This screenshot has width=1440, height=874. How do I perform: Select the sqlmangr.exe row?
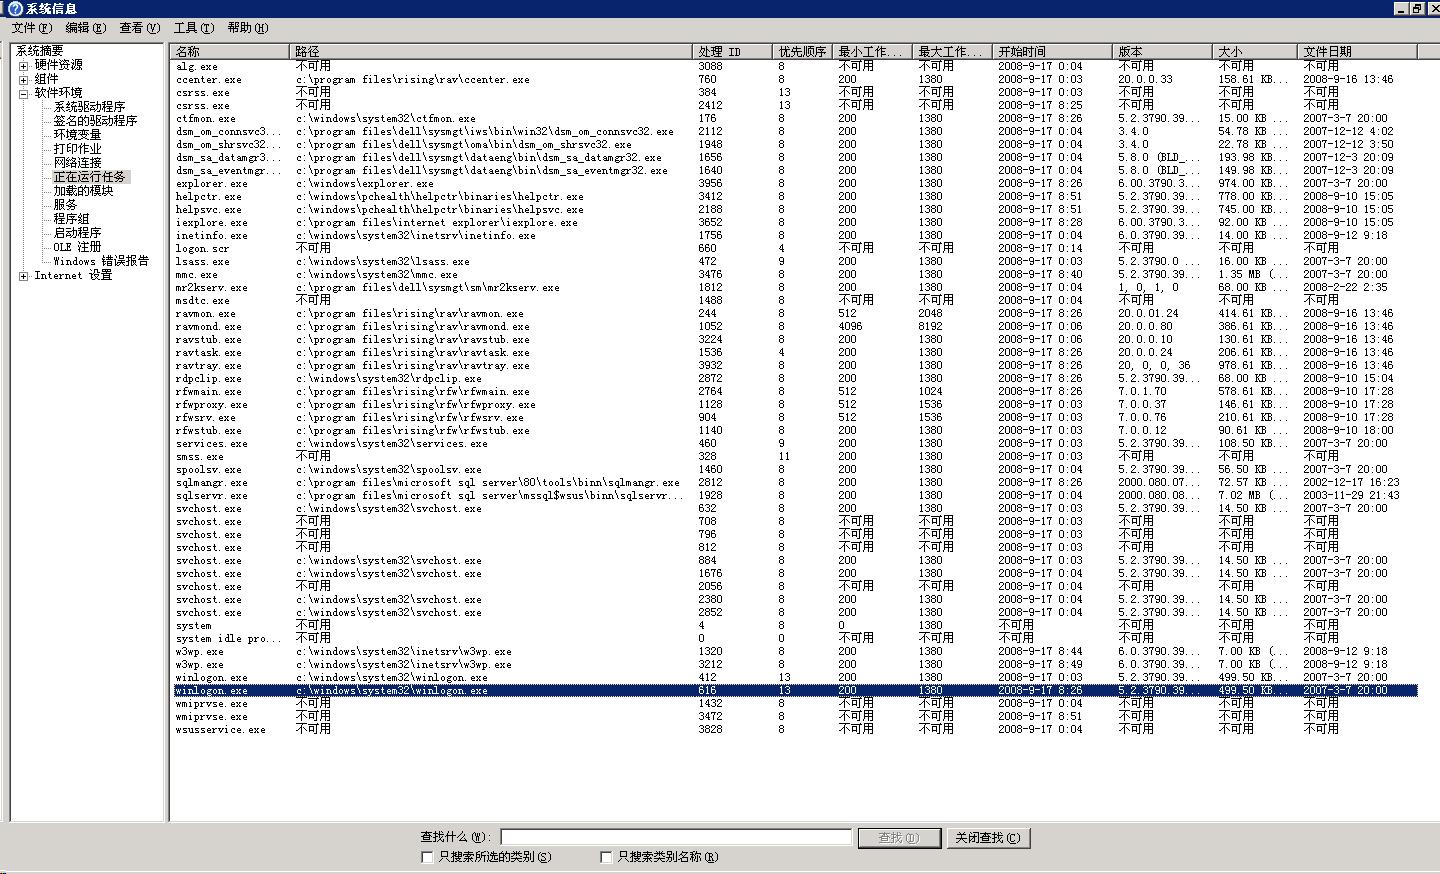(x=795, y=483)
